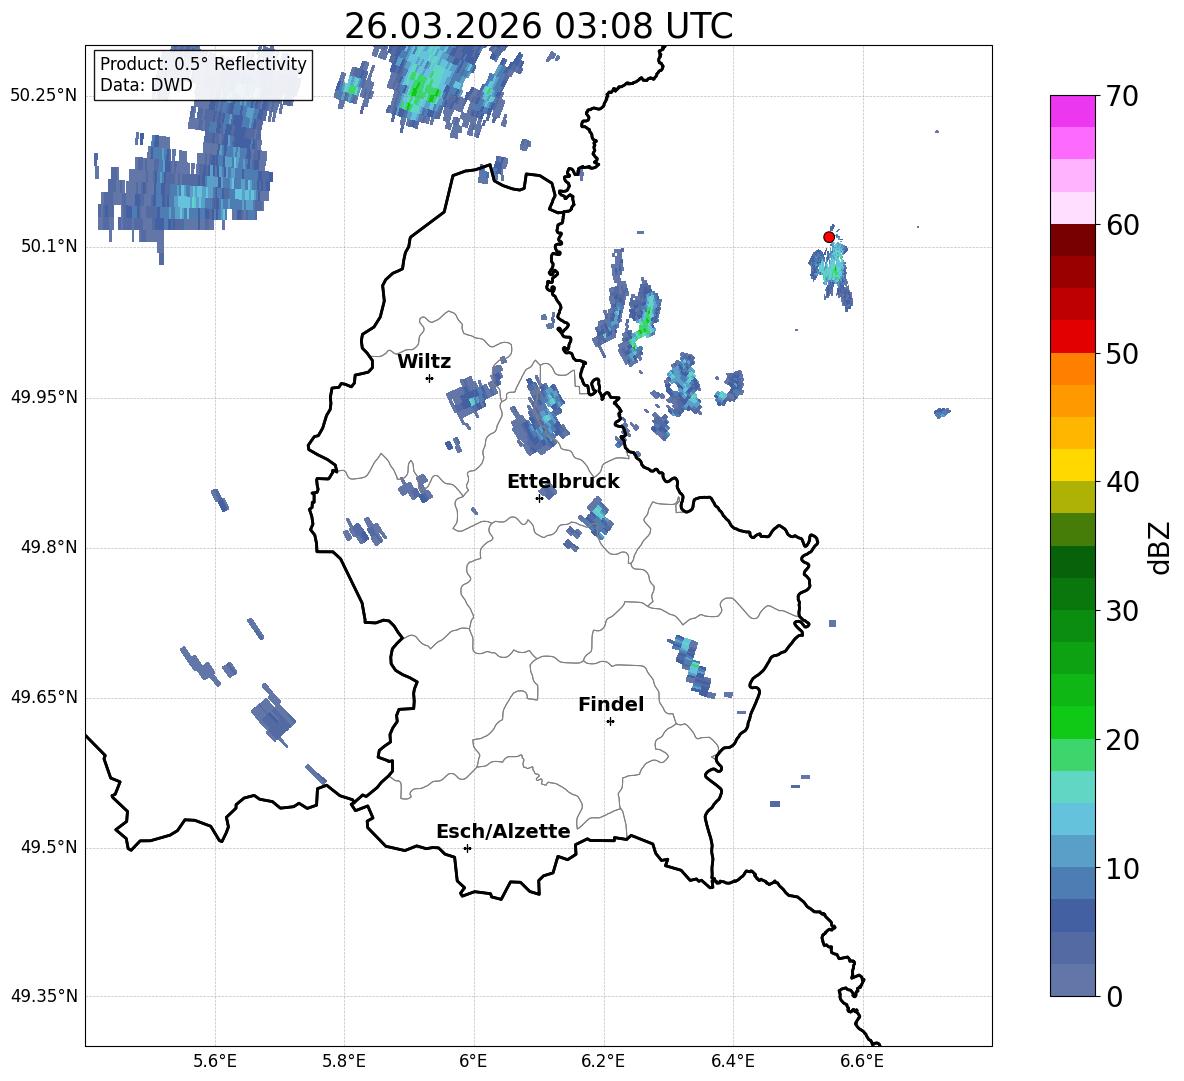
Task: Click the 50.25°N latitude label
Action: tap(44, 96)
